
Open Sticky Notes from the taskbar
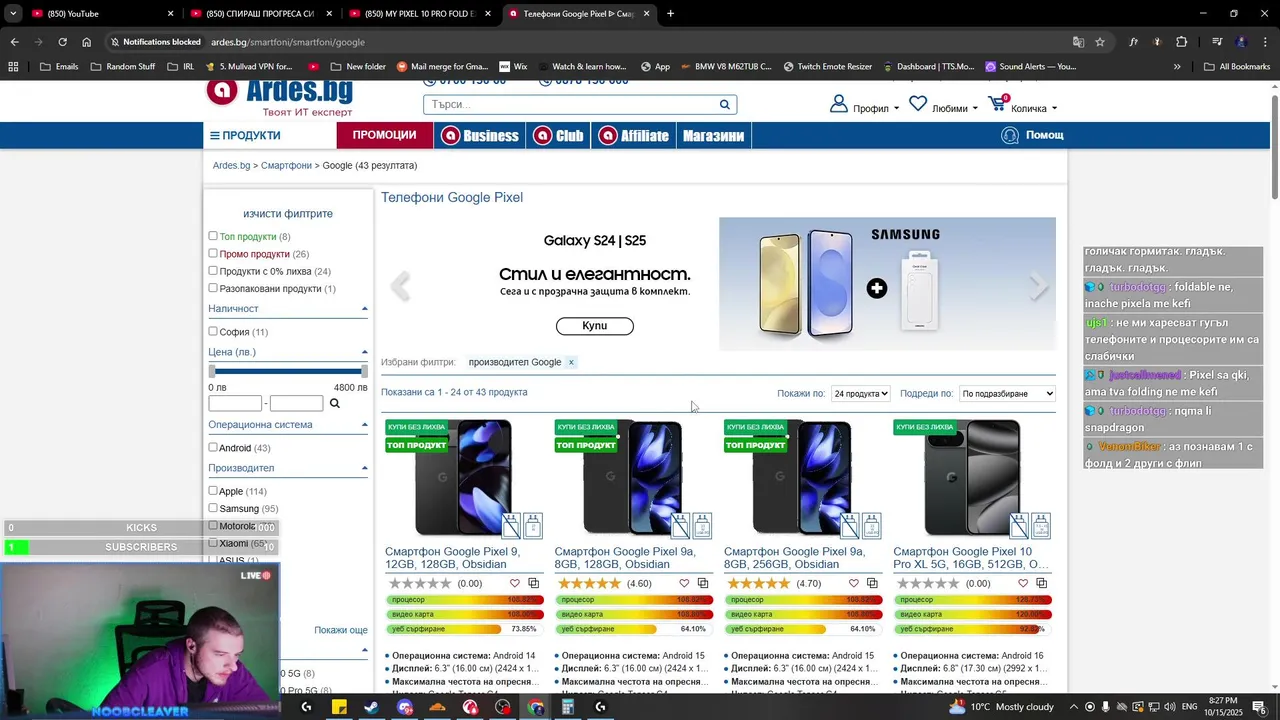coord(339,707)
